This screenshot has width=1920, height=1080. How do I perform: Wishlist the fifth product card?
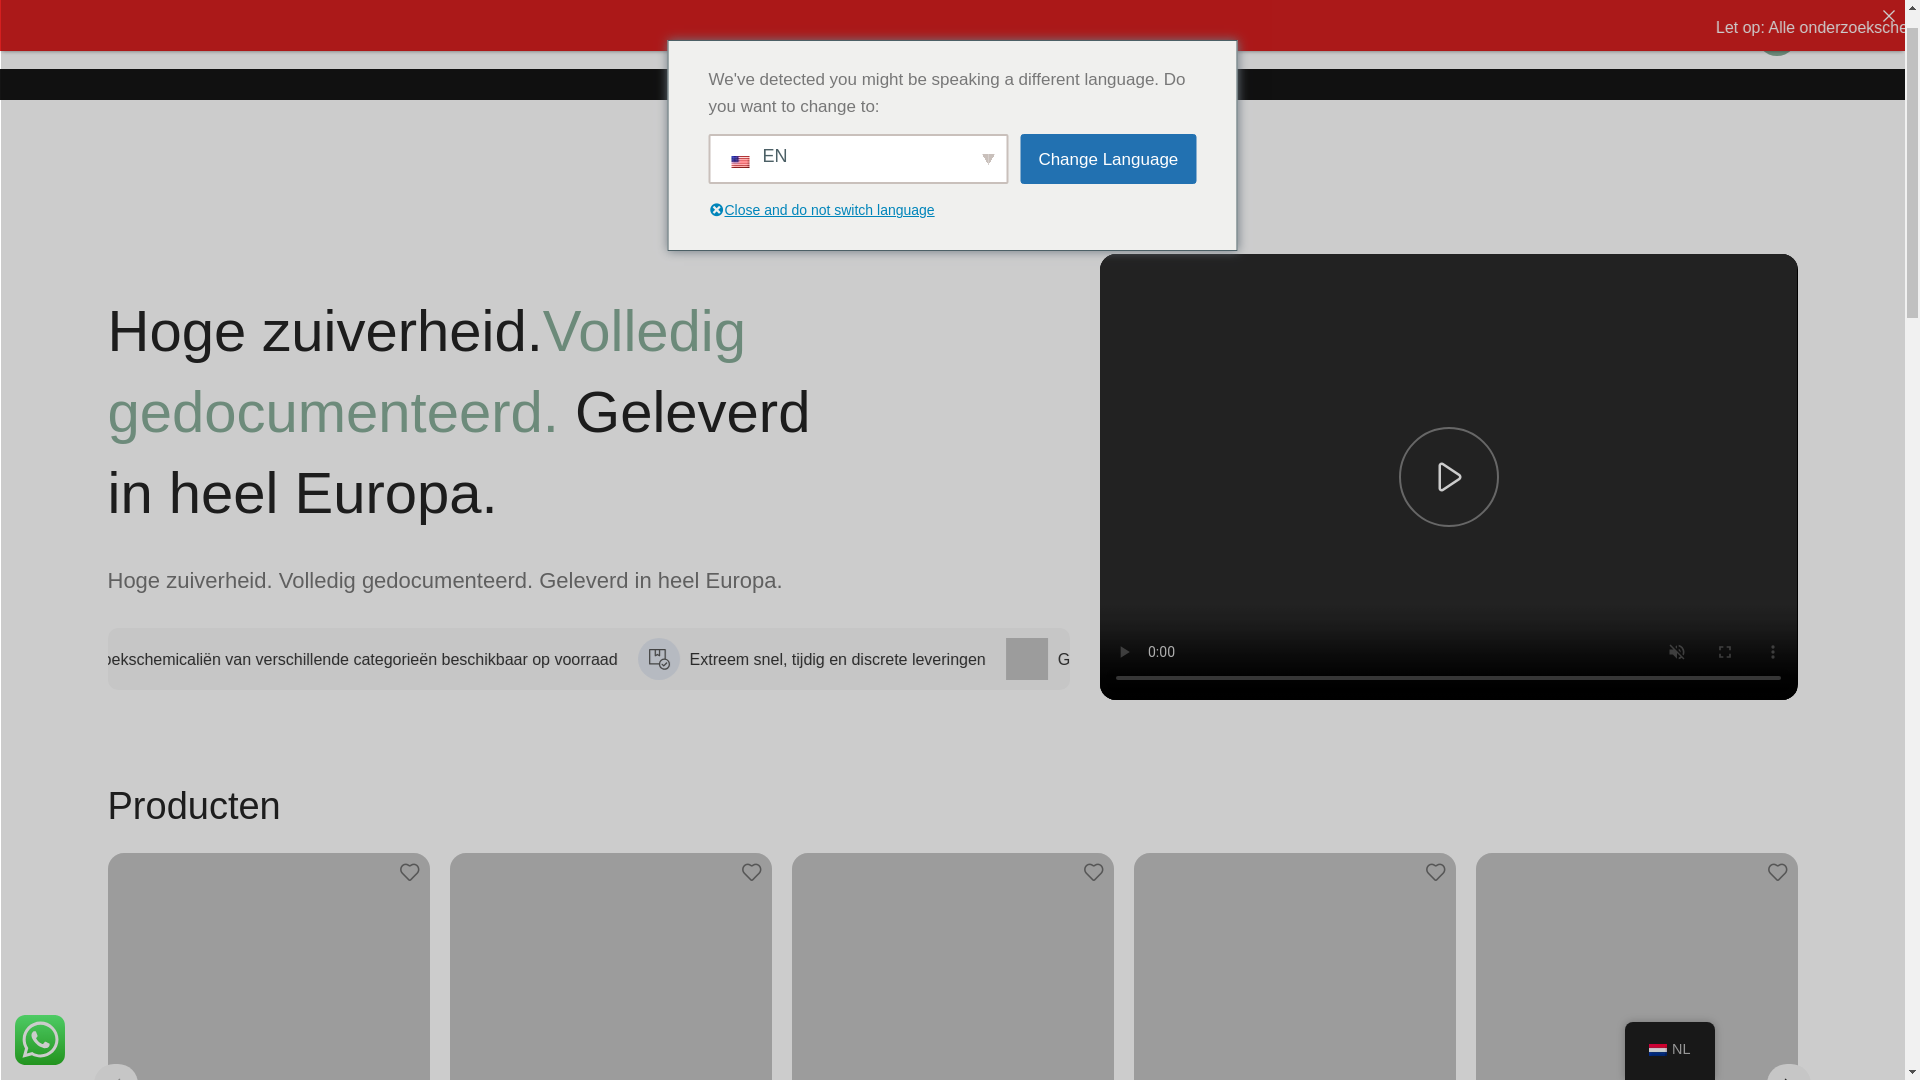click(1778, 872)
